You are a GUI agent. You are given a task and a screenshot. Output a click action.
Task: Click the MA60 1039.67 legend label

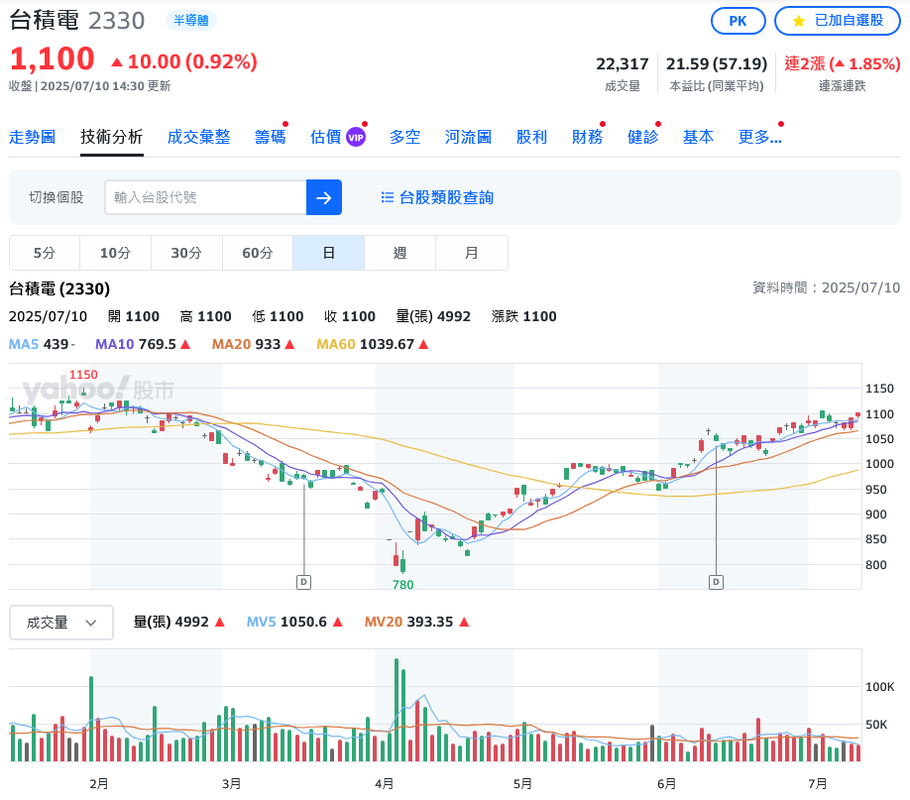pos(373,344)
